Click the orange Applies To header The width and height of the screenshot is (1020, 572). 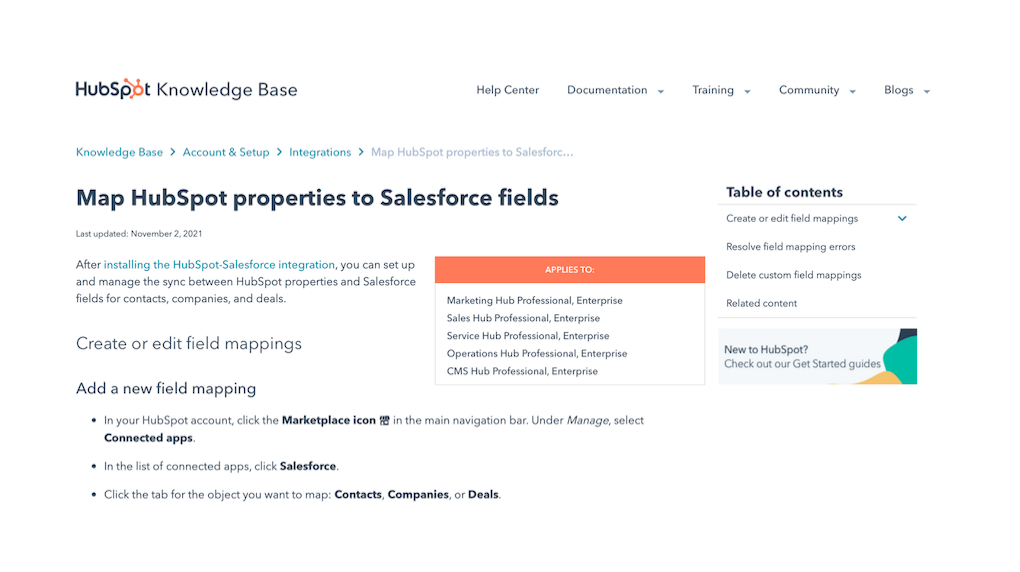(569, 270)
